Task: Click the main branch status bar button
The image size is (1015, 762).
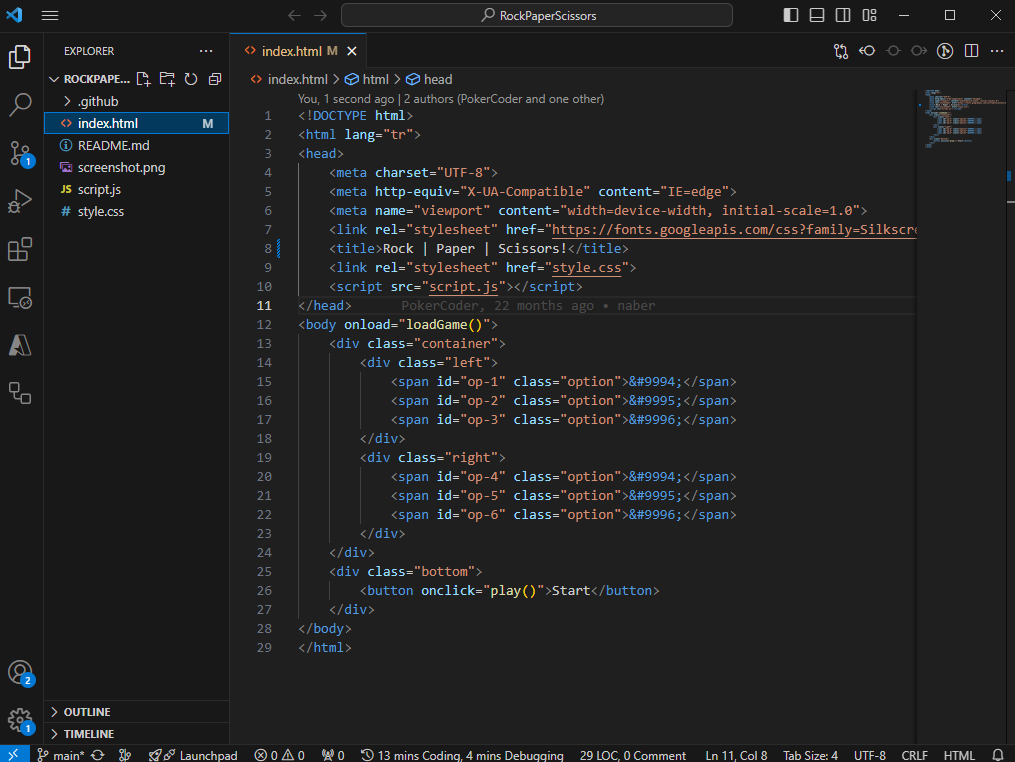Action: point(61,755)
